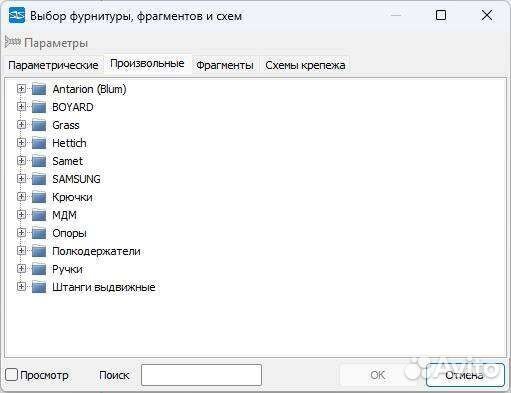
Task: Expand the Штанги выдвижные tree node
Action: click(21, 287)
